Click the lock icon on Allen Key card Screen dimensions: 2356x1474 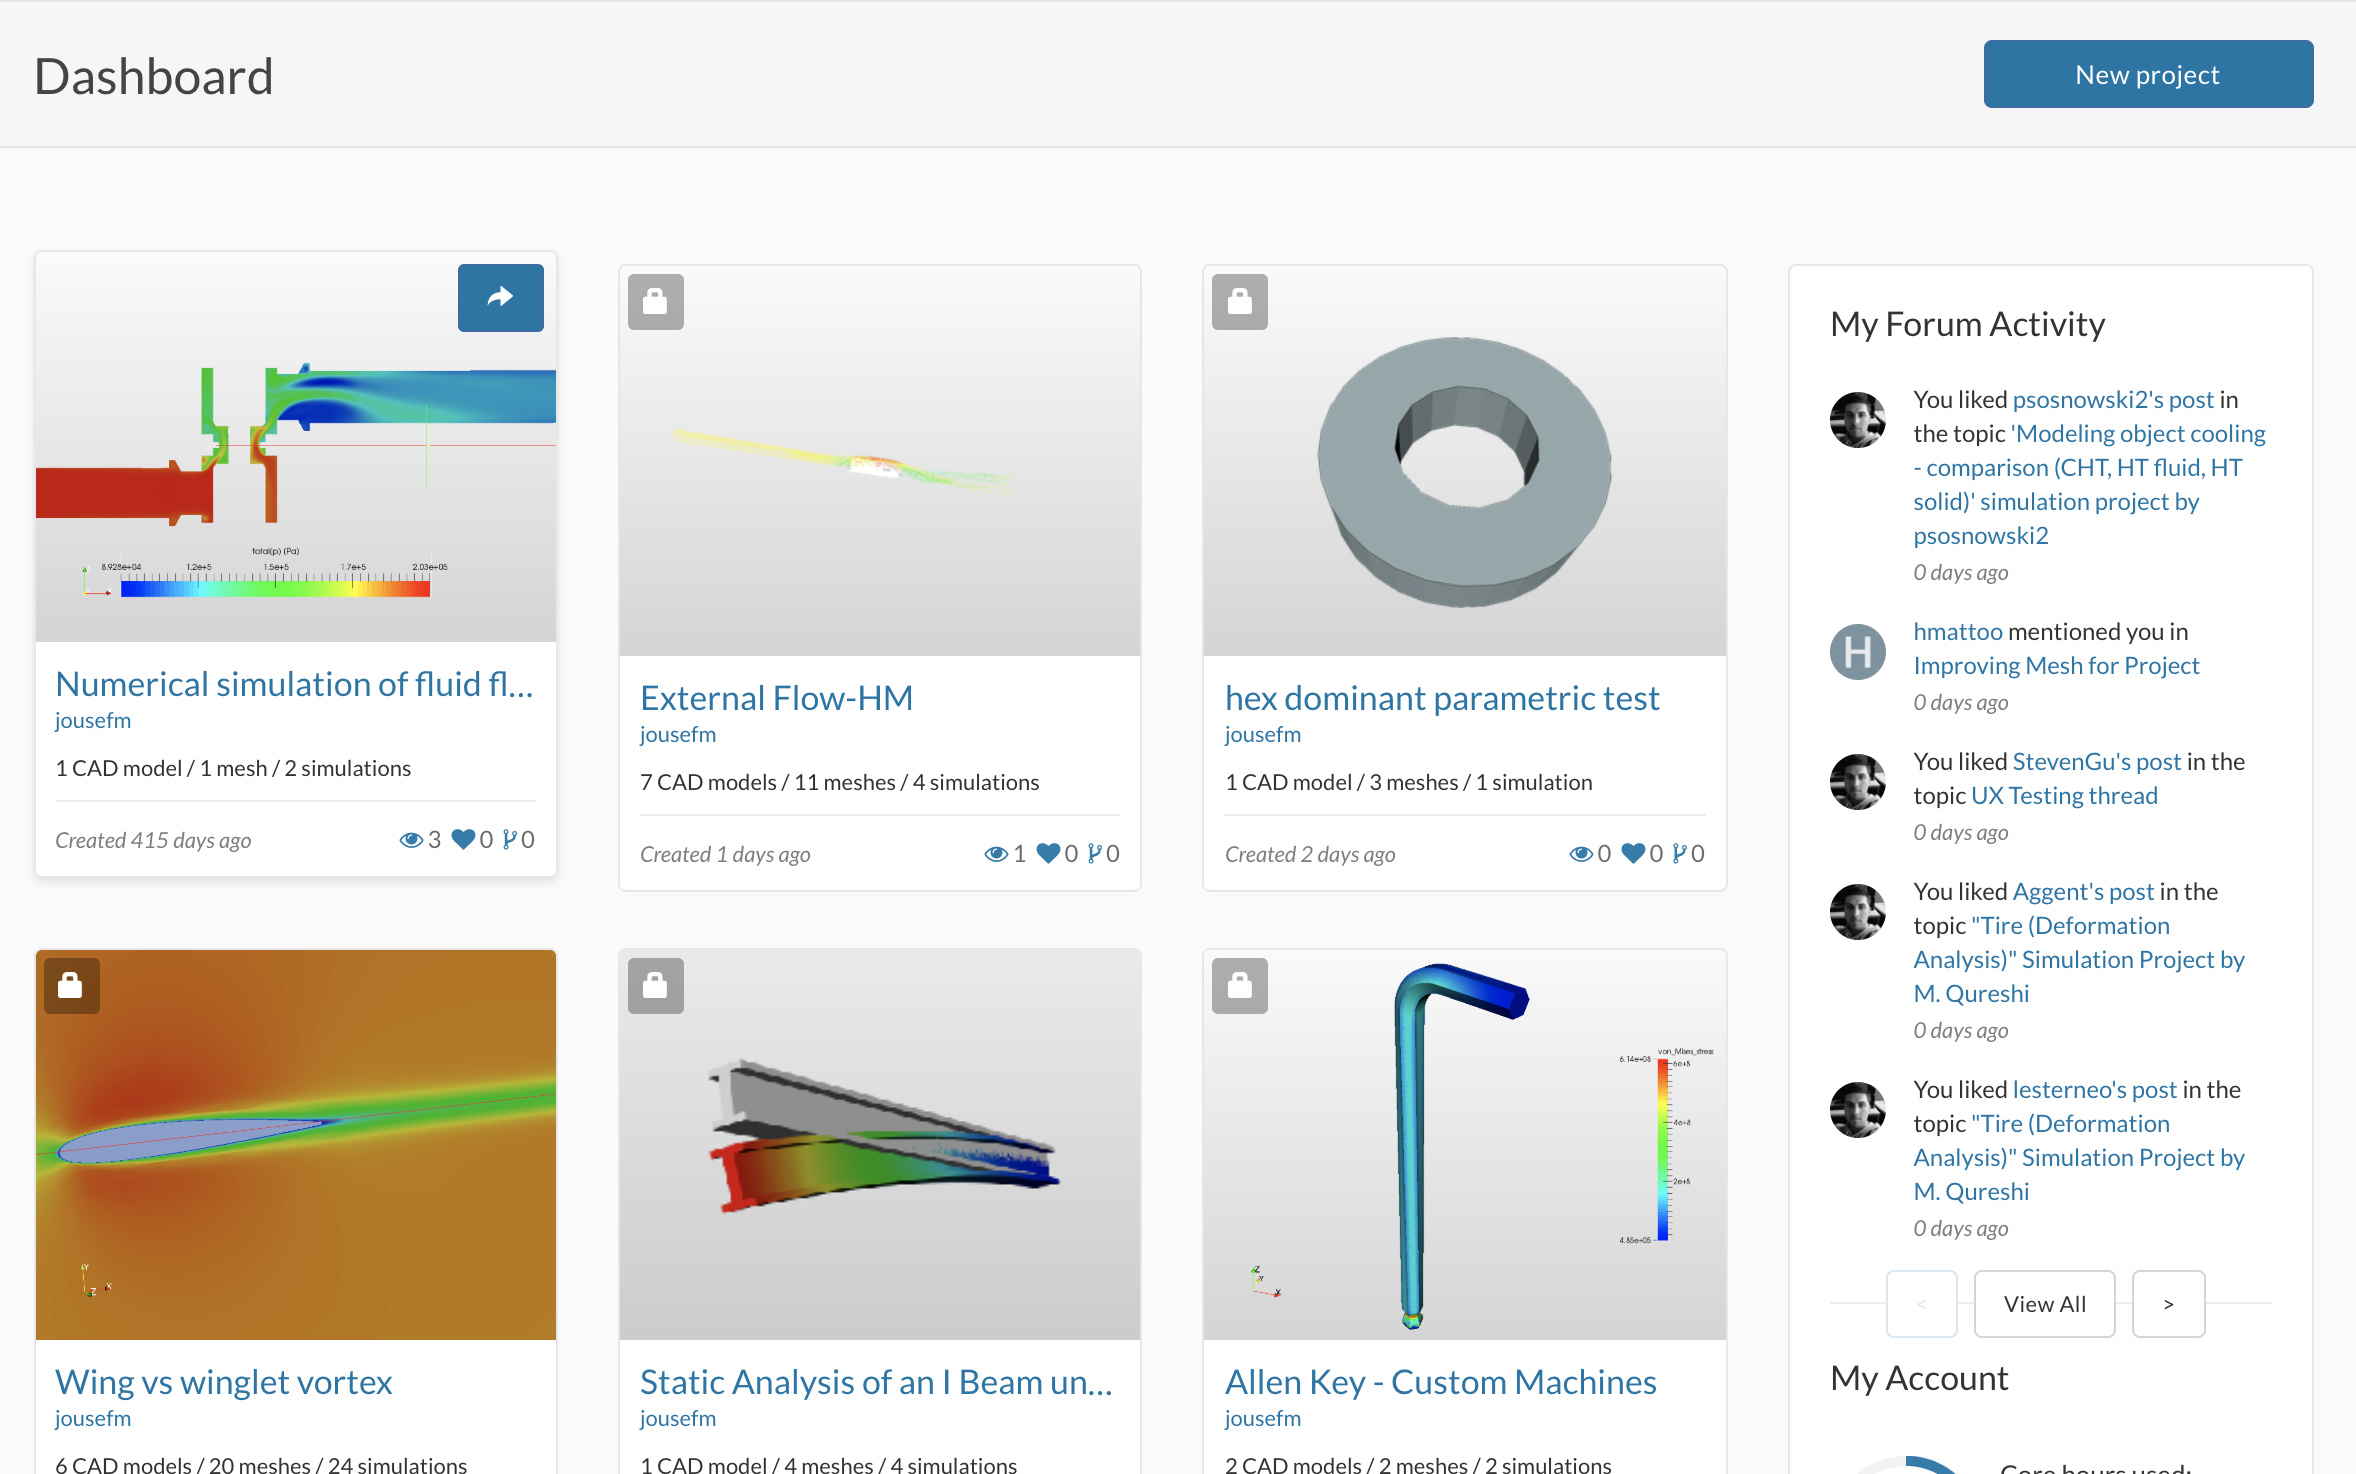click(1239, 985)
